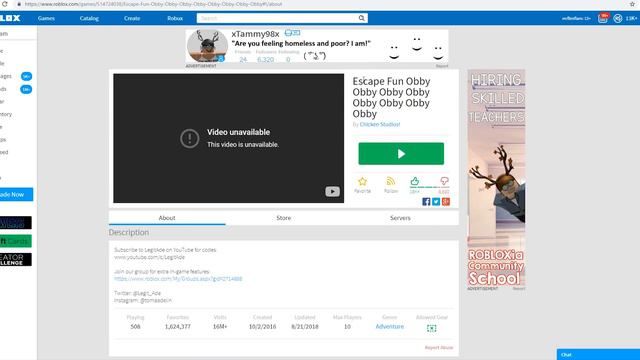Click the Updated date 8/21/2018
Viewport: 640px width, 360px height.
coord(305,327)
